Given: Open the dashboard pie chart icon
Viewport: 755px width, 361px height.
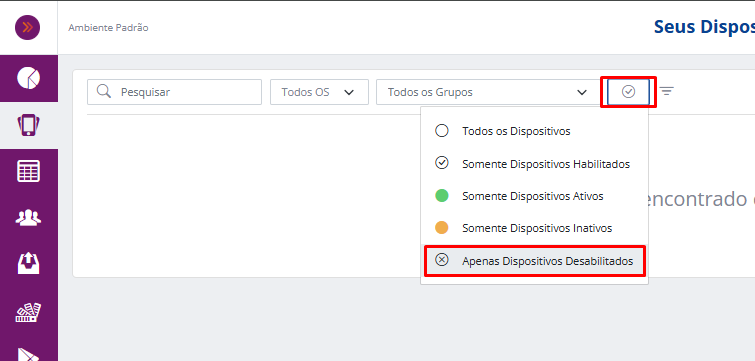Looking at the screenshot, I should (28, 78).
